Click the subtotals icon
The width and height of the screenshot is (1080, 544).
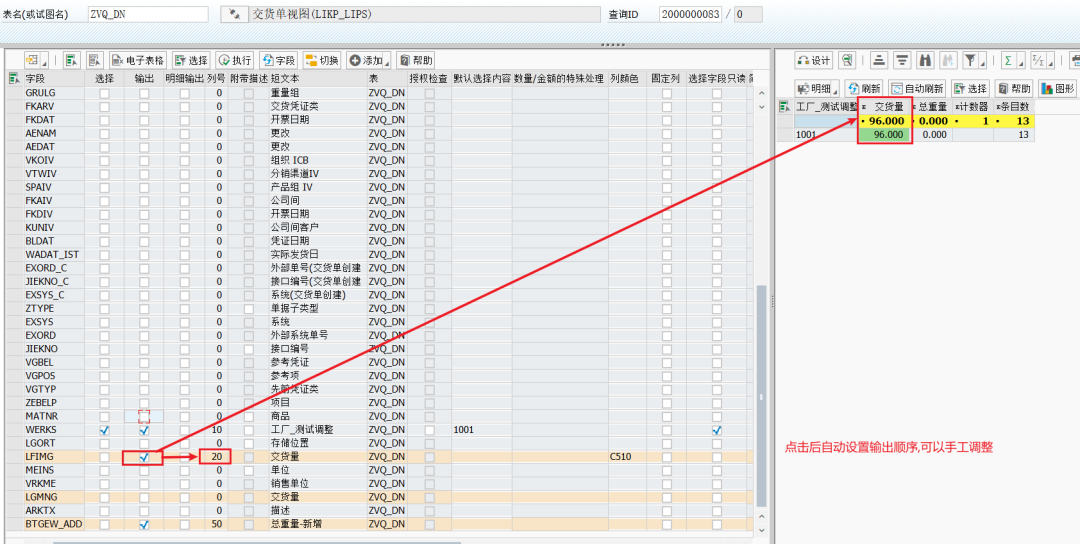1037,60
